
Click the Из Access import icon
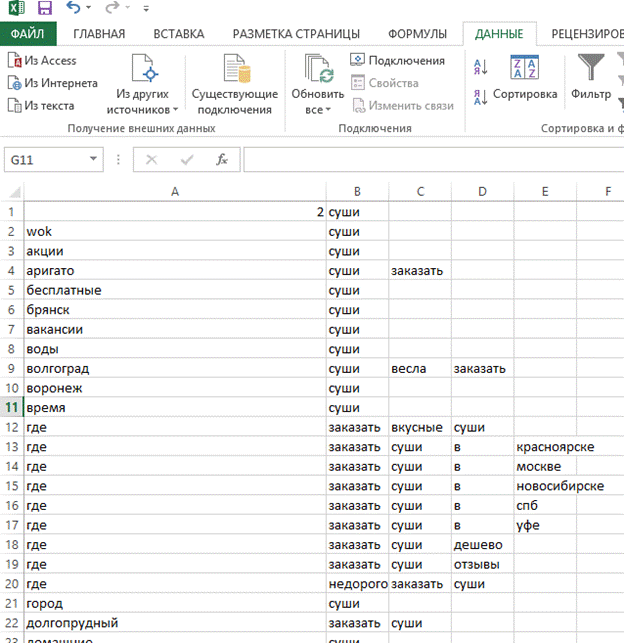(14, 60)
